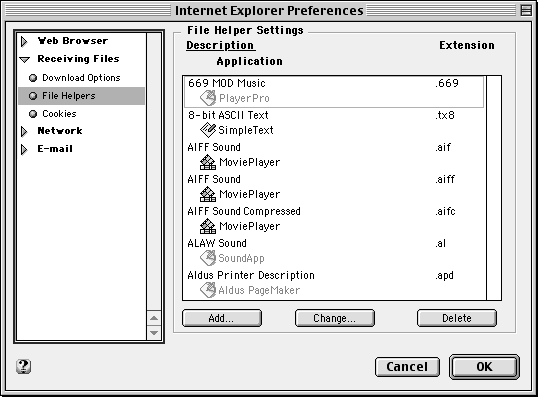Click MoviePlayer icon under .aif row
The height and width of the screenshot is (397, 538).
[x=208, y=162]
